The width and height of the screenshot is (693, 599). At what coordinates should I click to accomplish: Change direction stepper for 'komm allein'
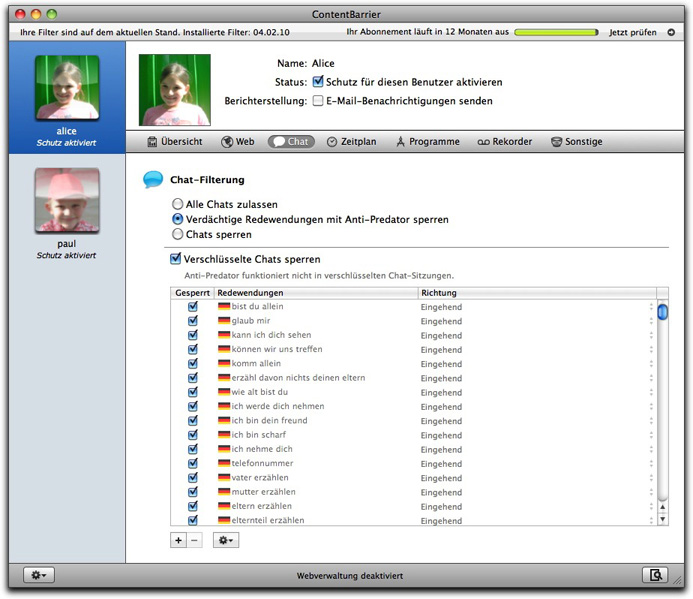click(x=651, y=364)
